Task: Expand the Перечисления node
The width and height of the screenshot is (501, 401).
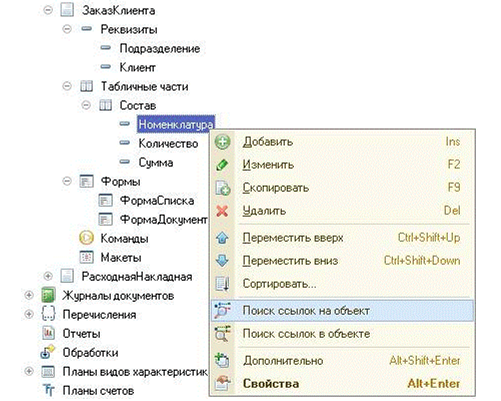Action: pos(29,314)
